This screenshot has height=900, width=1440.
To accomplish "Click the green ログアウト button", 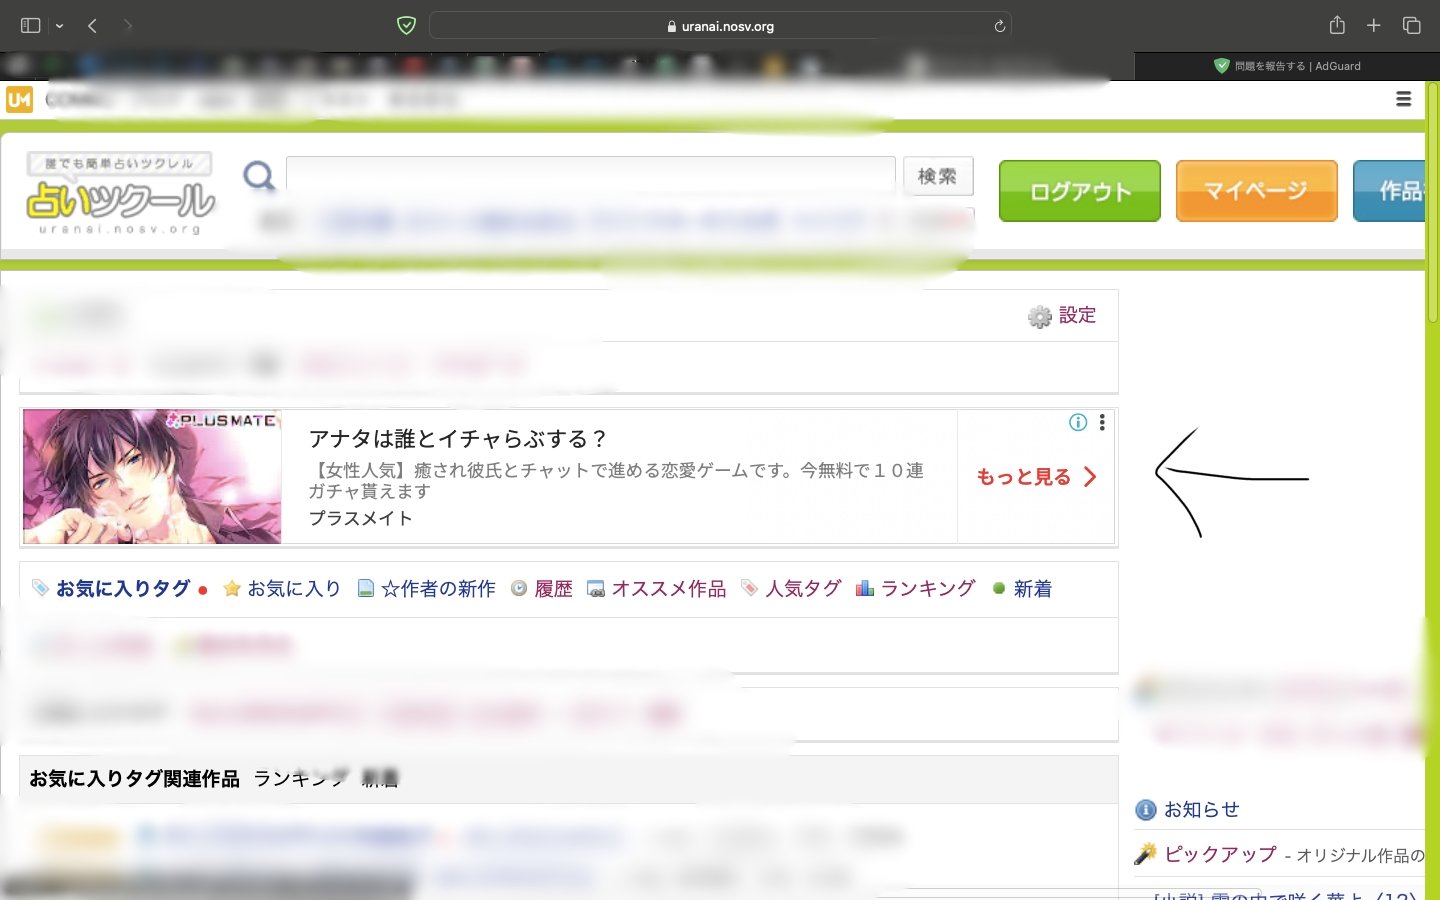I will coord(1079,191).
